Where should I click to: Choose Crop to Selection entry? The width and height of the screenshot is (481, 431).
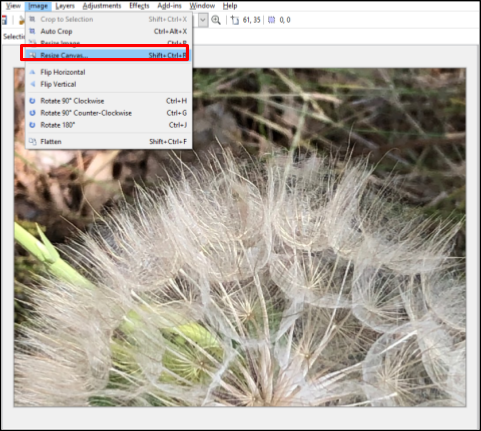pyautogui.click(x=108, y=19)
